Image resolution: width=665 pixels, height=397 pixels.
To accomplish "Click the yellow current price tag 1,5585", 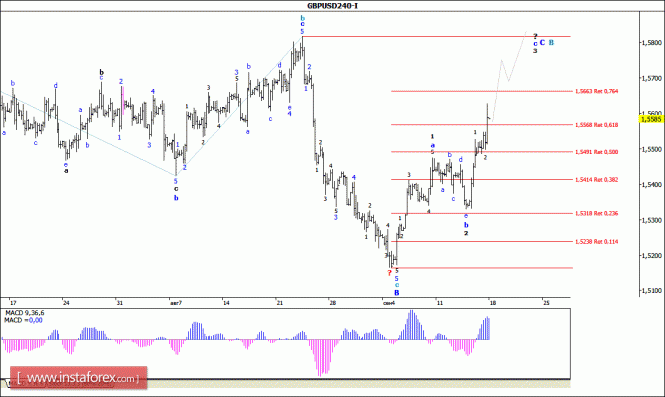I will tap(651, 119).
